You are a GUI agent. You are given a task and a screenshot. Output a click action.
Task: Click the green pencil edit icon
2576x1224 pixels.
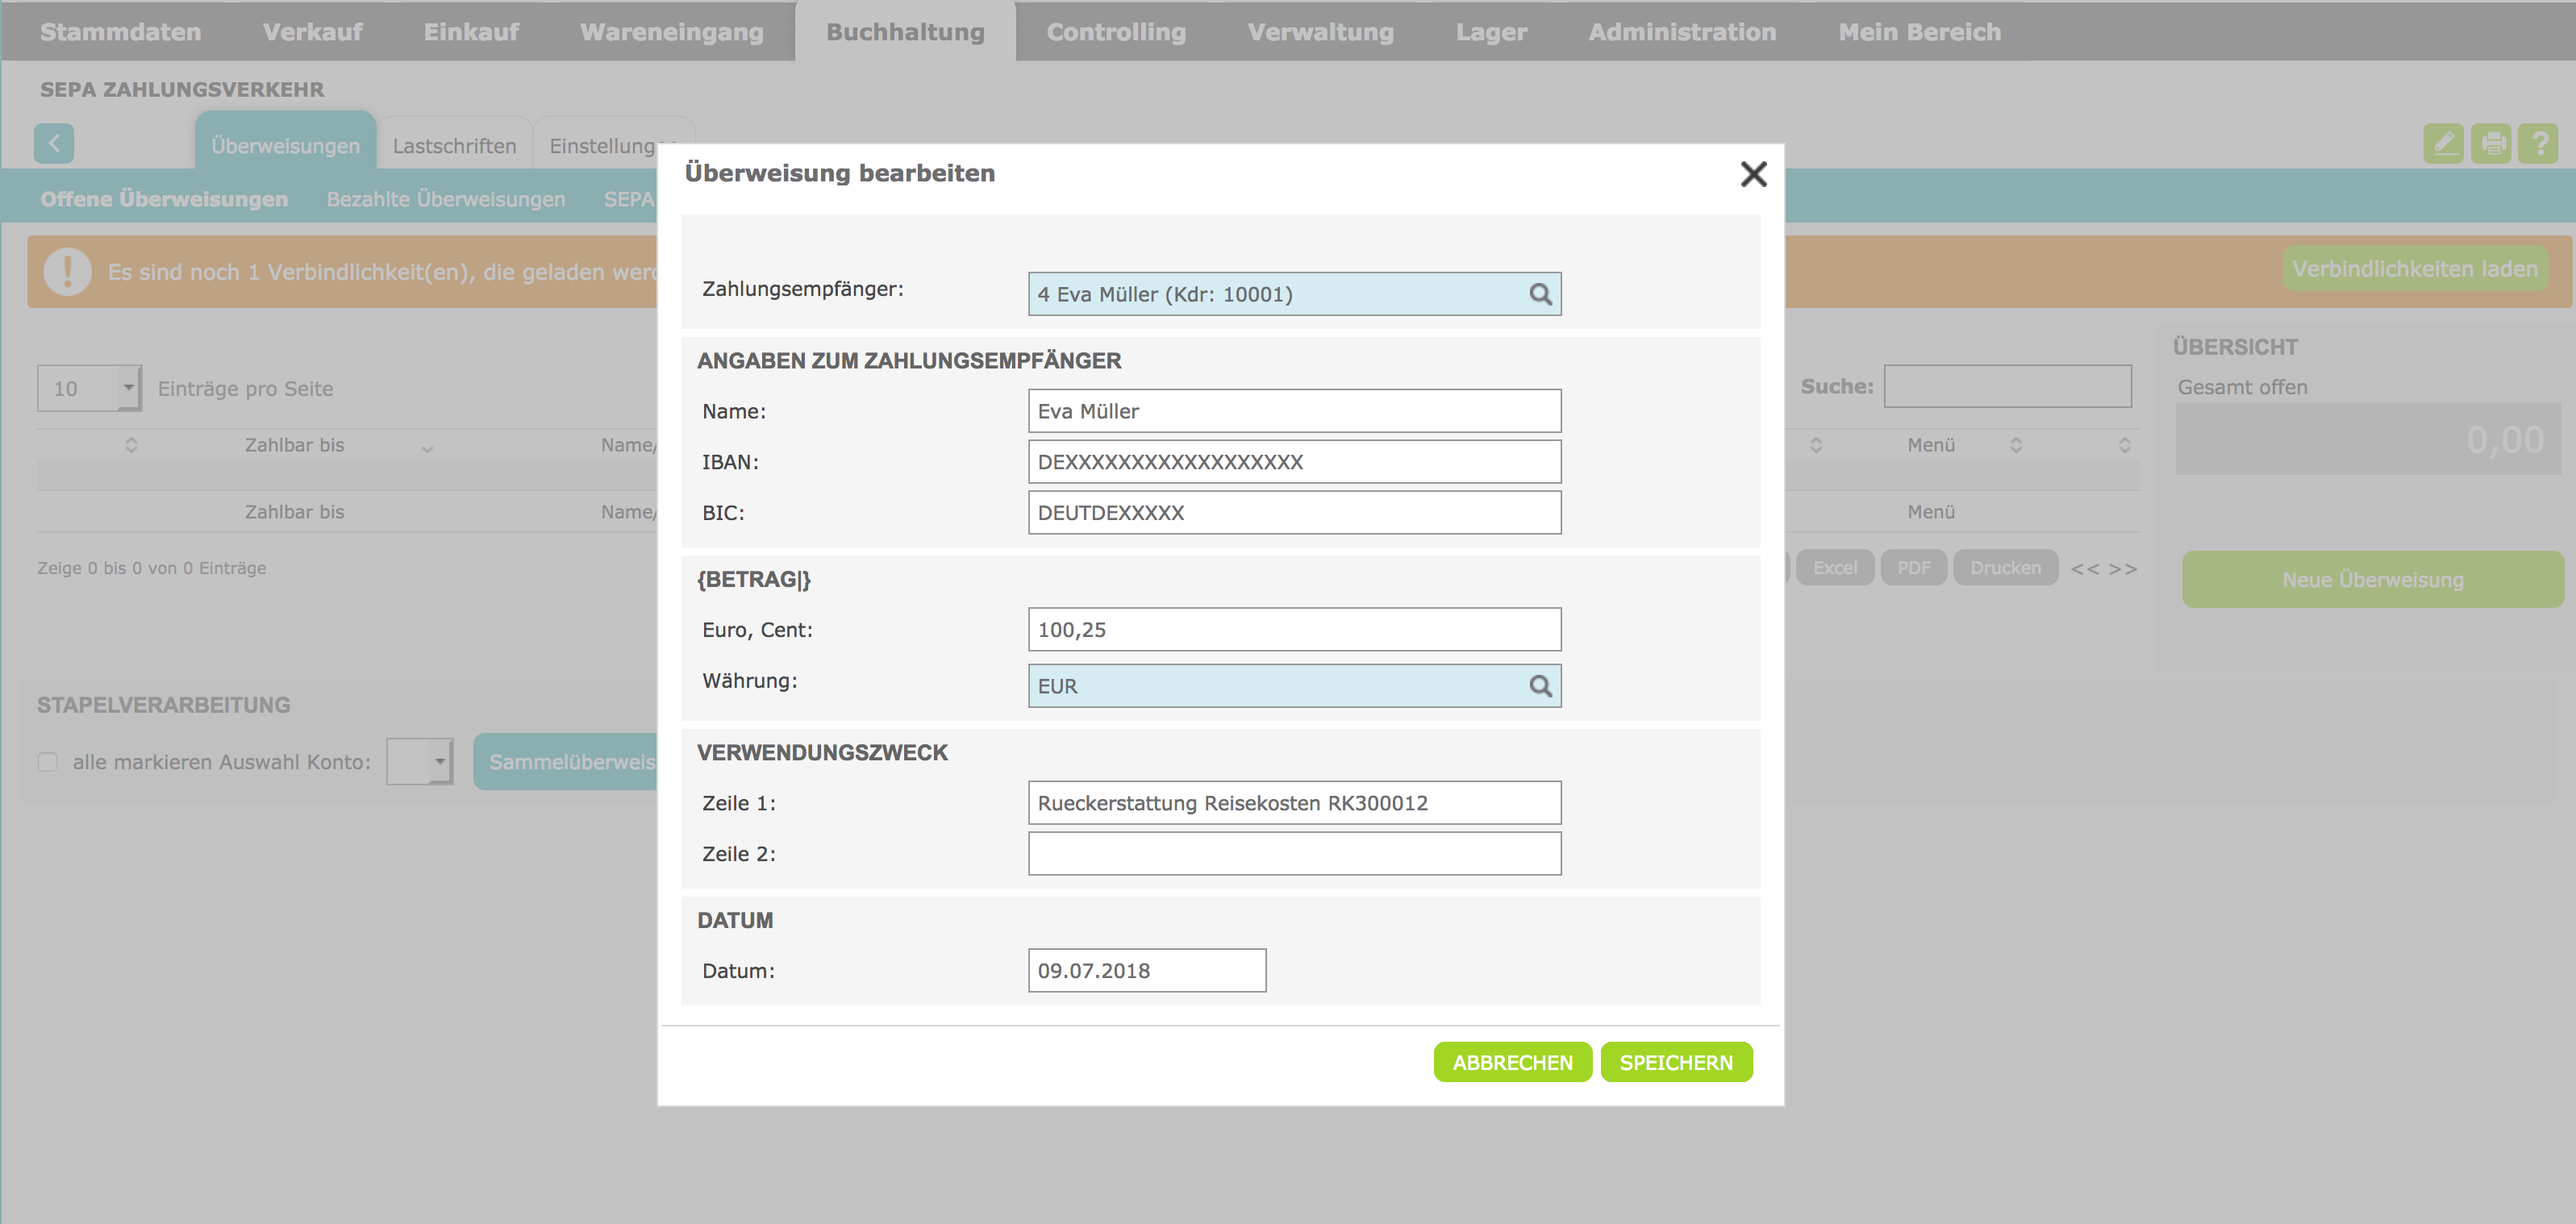[x=2443, y=144]
